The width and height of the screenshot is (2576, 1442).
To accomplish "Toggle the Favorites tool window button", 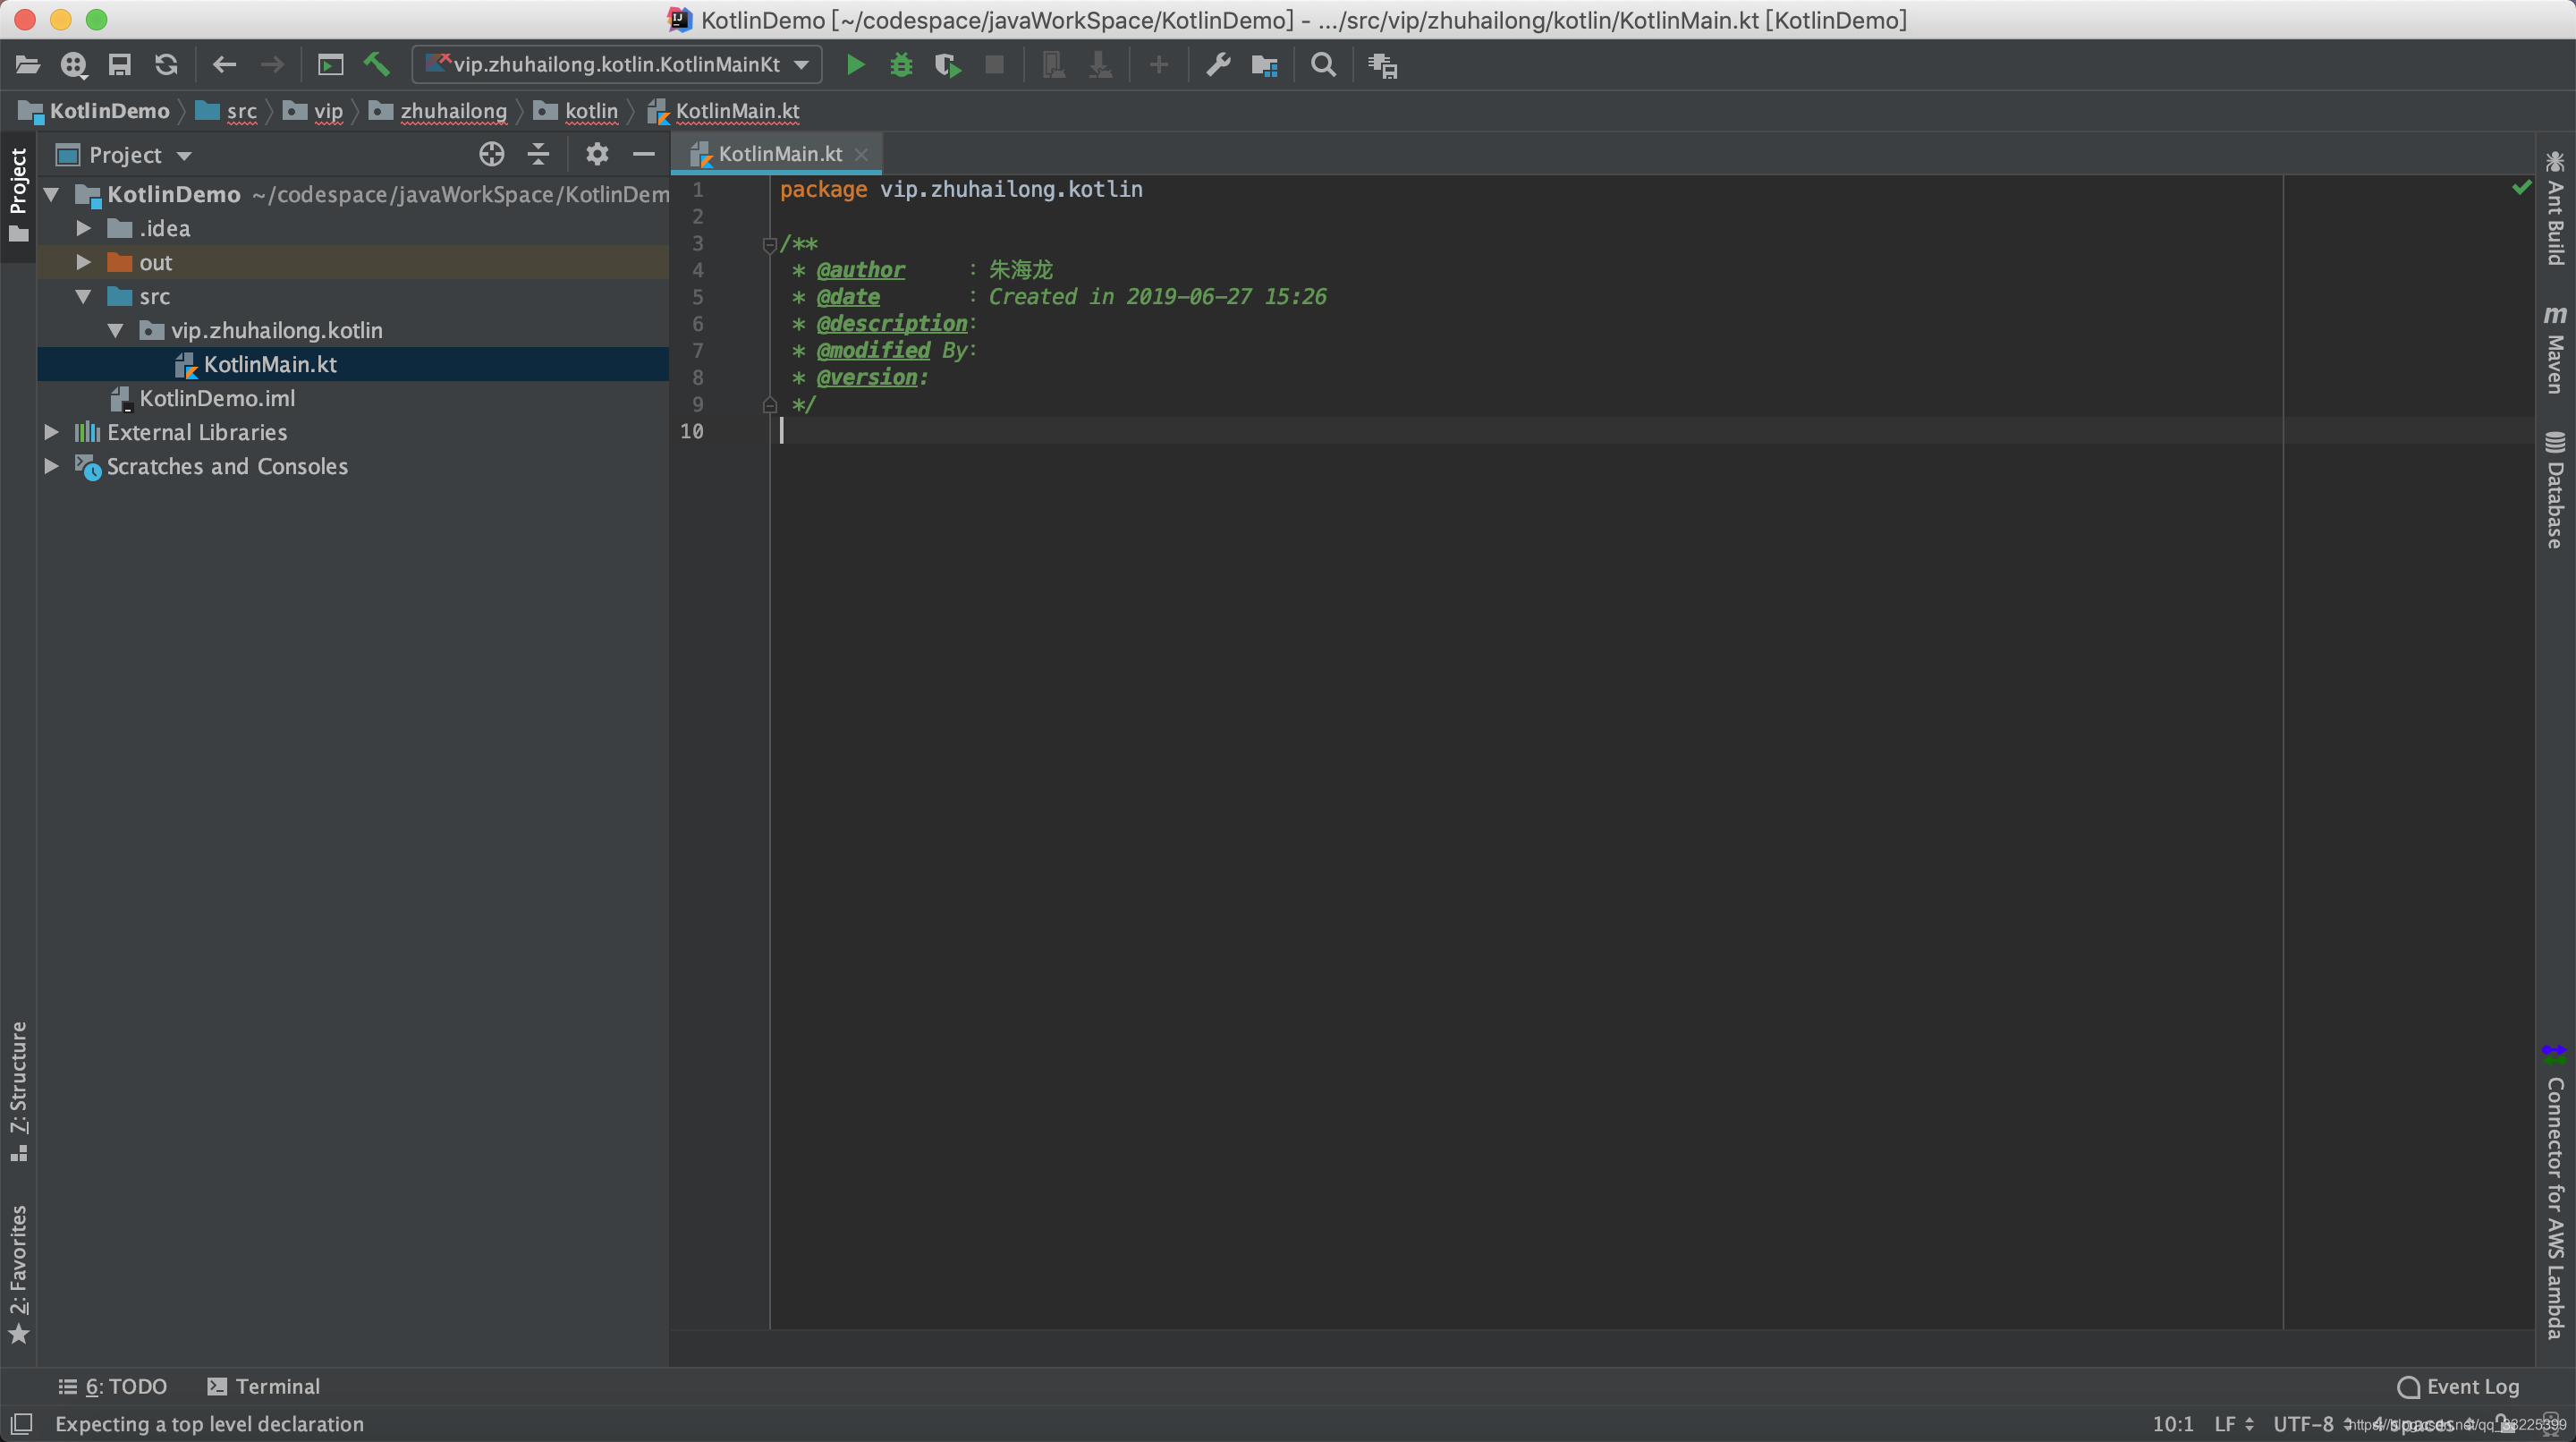I will [18, 1275].
